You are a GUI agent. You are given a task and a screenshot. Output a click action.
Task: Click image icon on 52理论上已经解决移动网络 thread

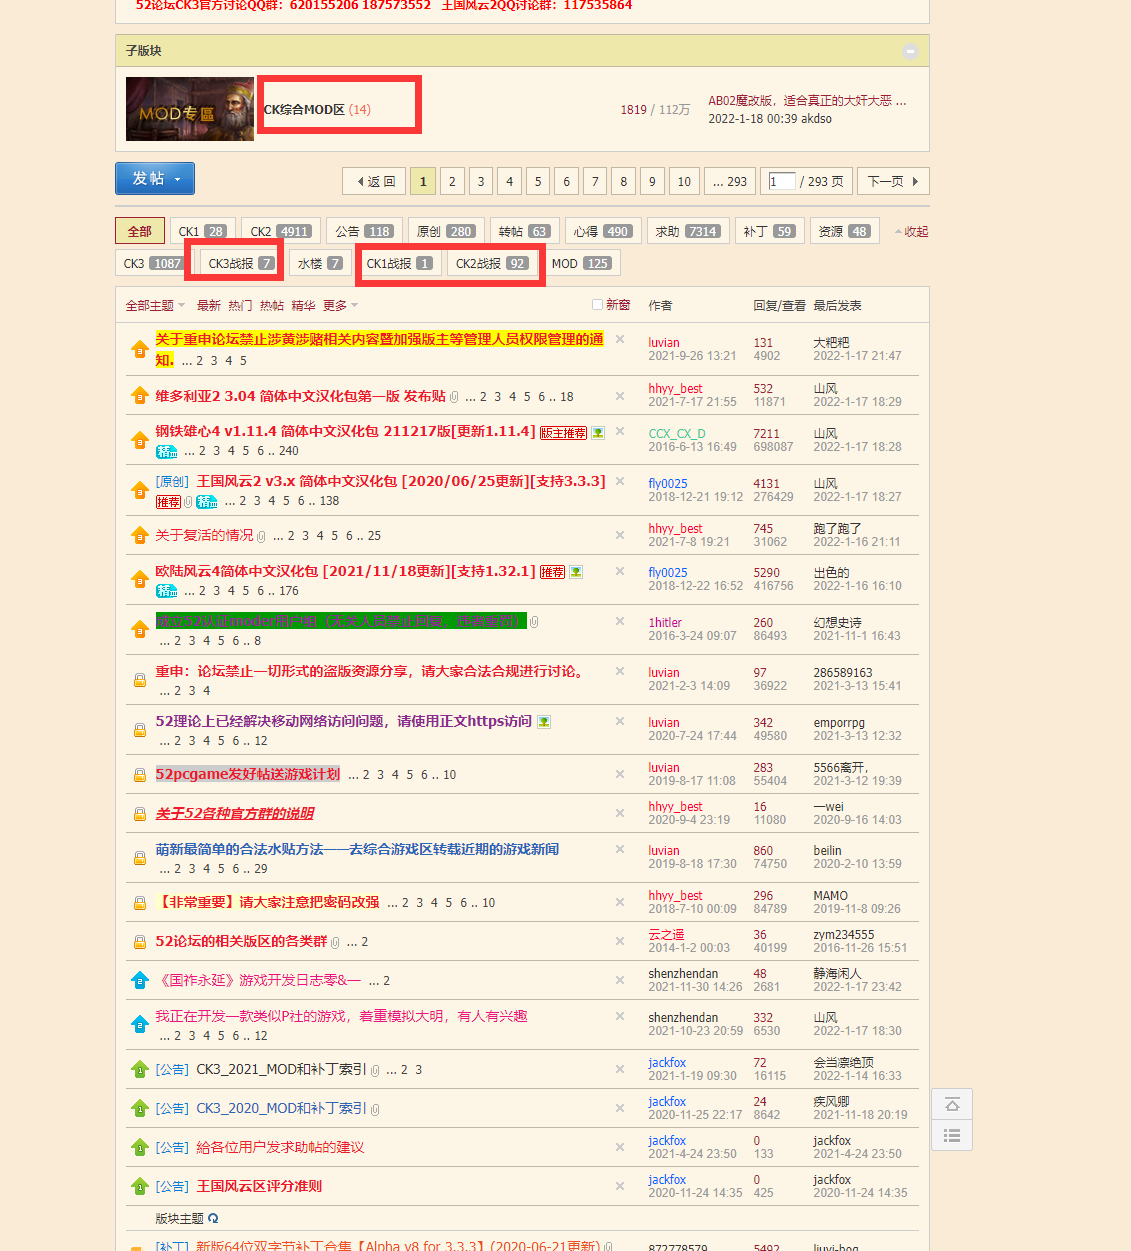click(x=544, y=722)
